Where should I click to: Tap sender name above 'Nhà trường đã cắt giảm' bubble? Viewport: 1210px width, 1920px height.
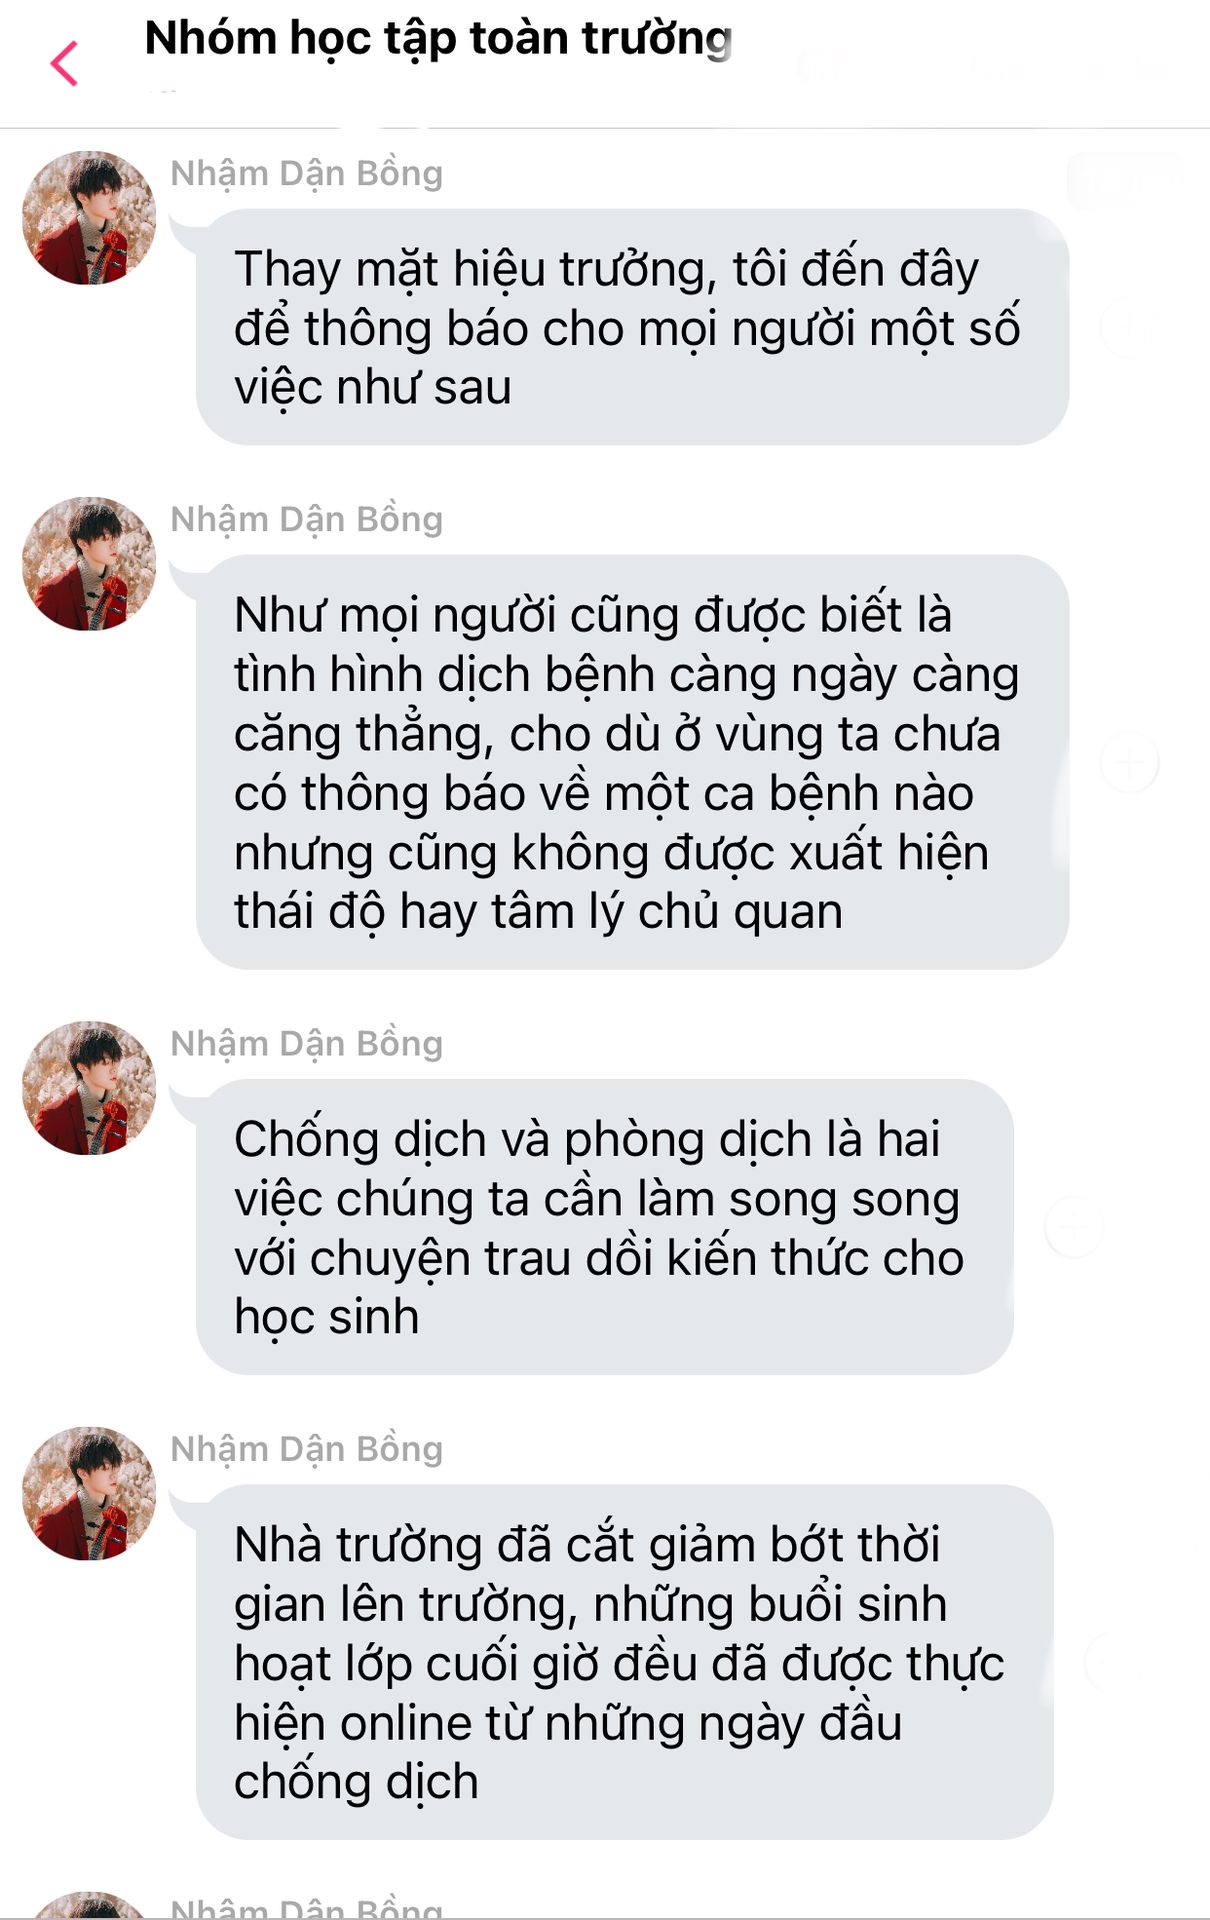coord(307,1450)
